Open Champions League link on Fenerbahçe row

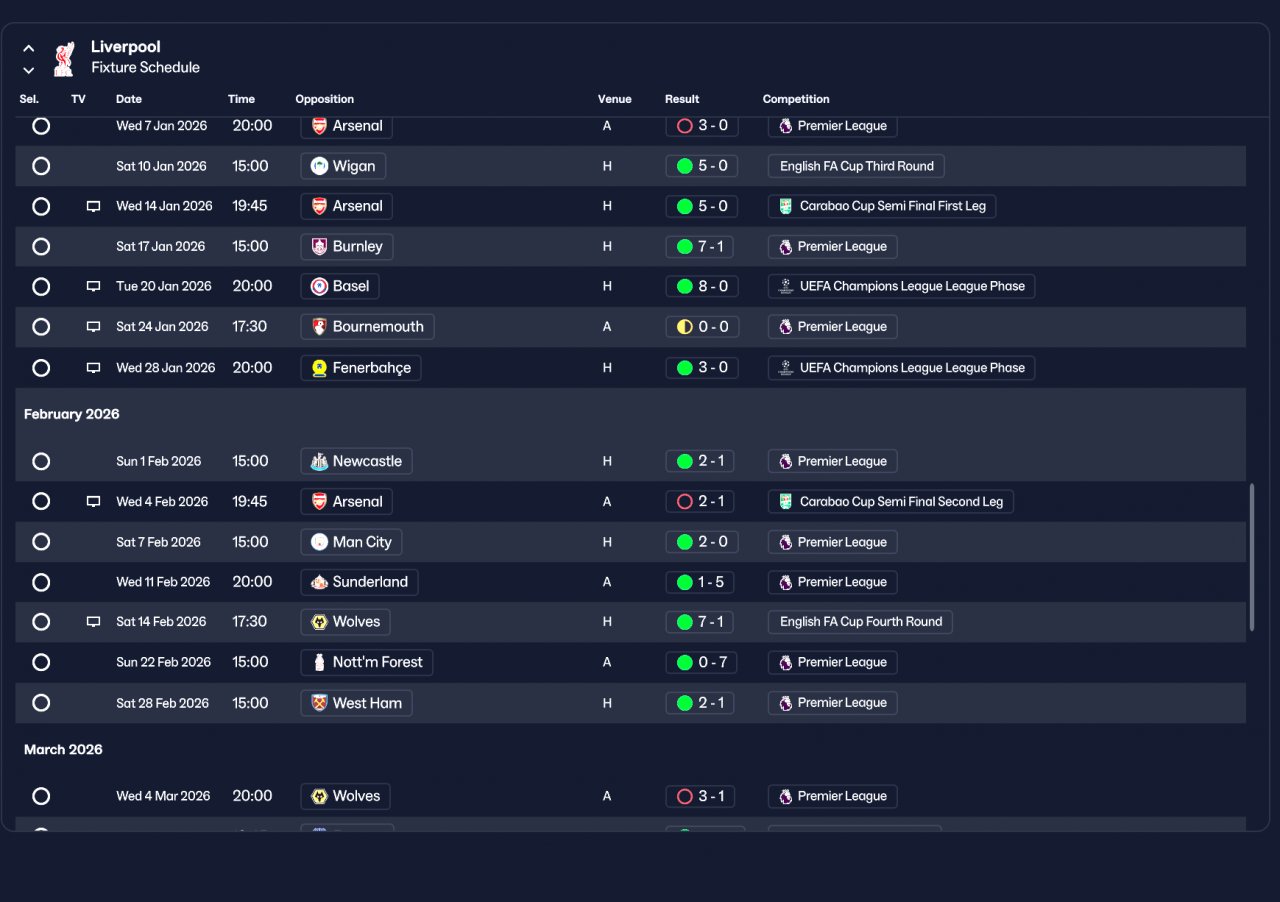click(901, 367)
